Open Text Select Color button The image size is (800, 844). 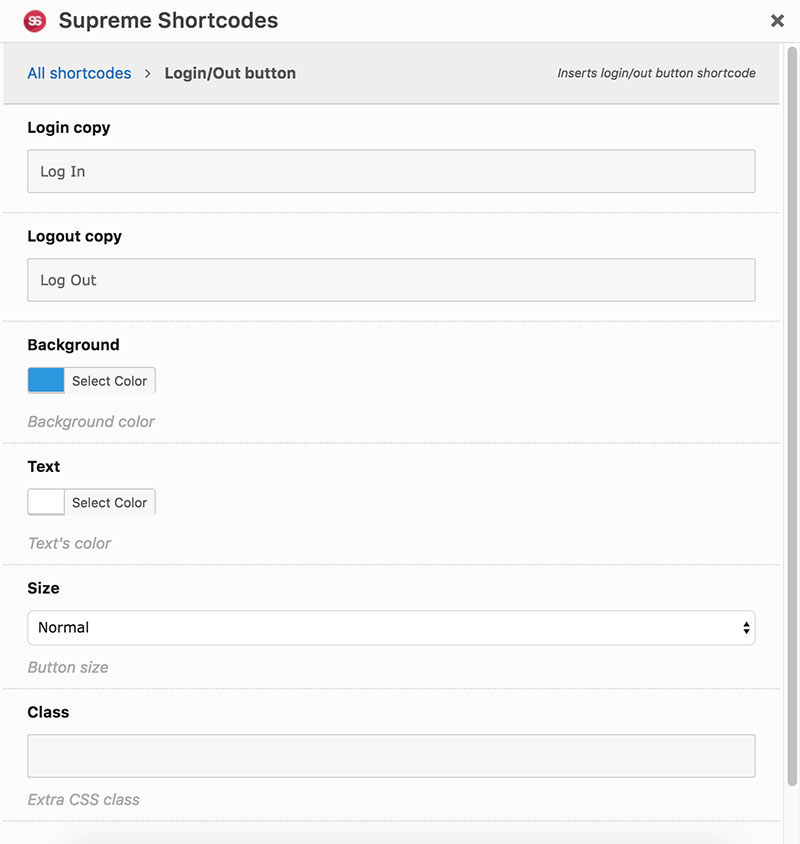pos(109,502)
